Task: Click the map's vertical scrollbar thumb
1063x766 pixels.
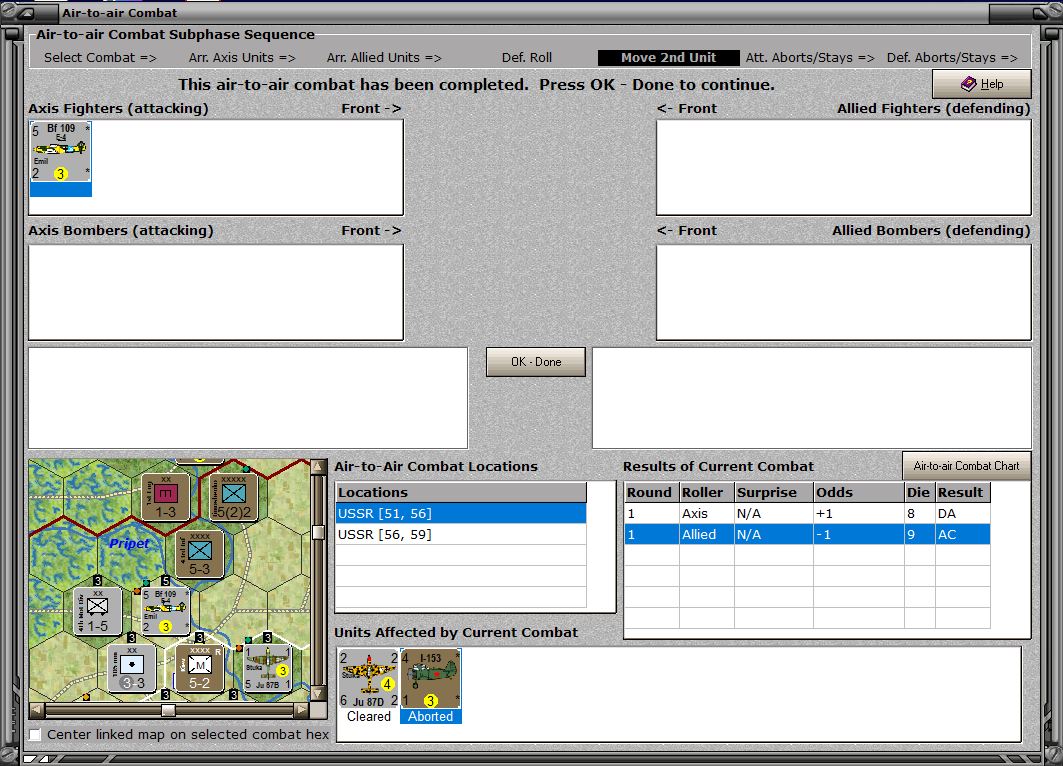Action: click(318, 532)
